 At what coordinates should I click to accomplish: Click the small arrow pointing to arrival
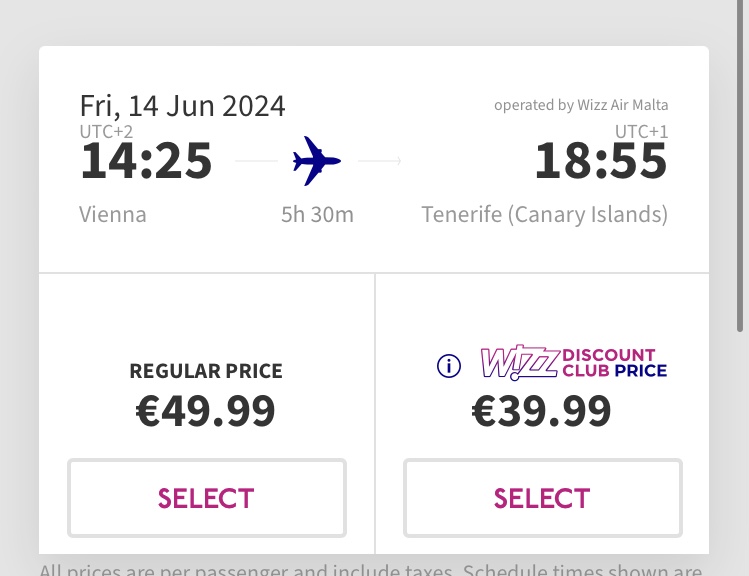point(380,161)
